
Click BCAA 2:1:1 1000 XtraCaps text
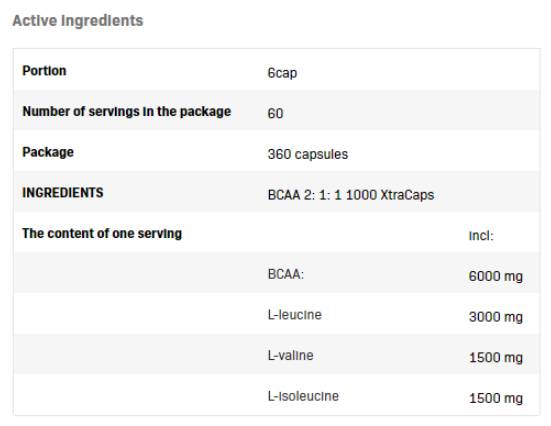351,195
